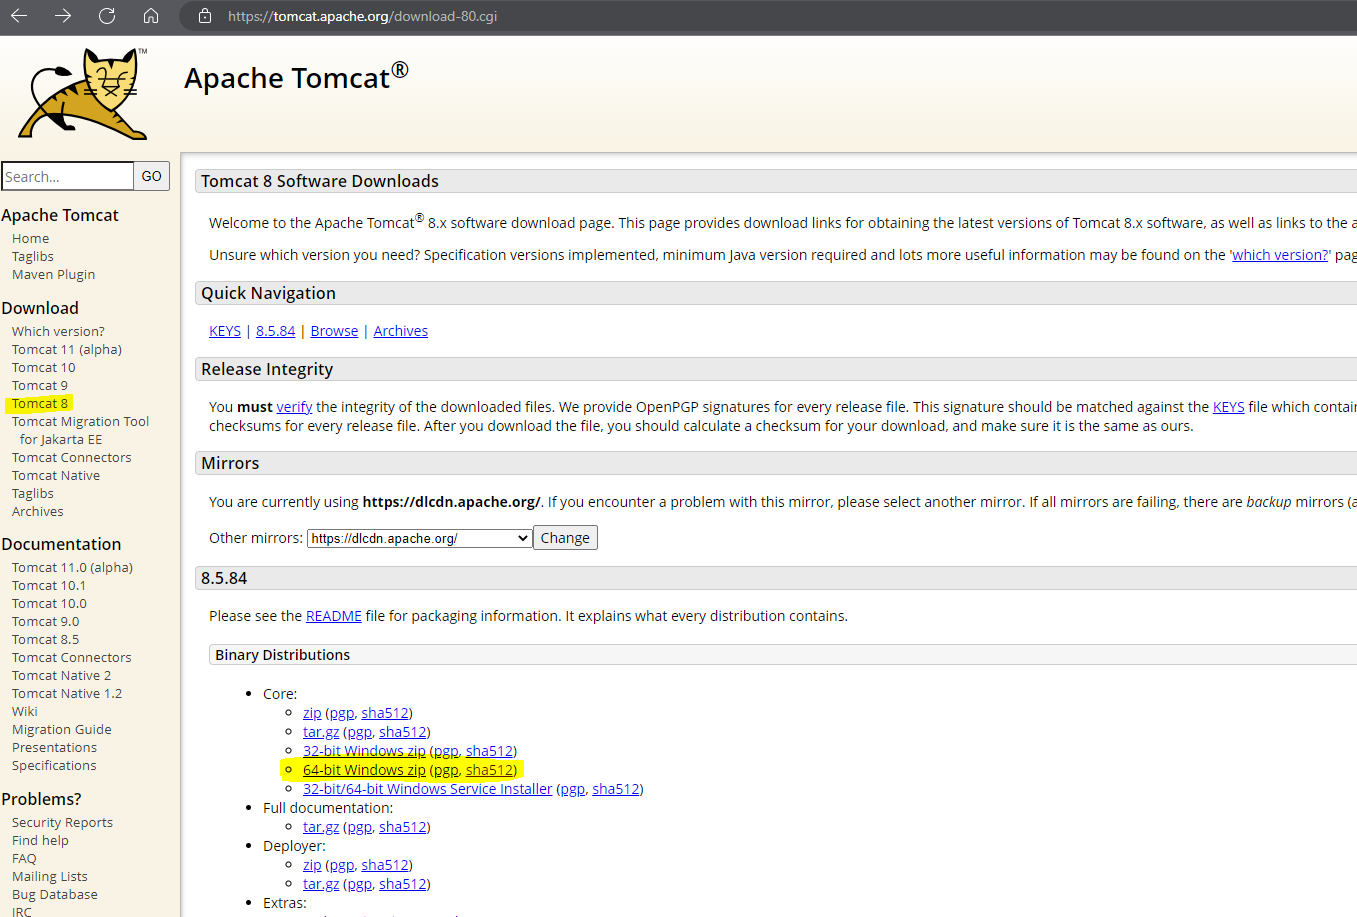The width and height of the screenshot is (1357, 917).
Task: Download the 64-bit Windows zip
Action: coord(364,770)
